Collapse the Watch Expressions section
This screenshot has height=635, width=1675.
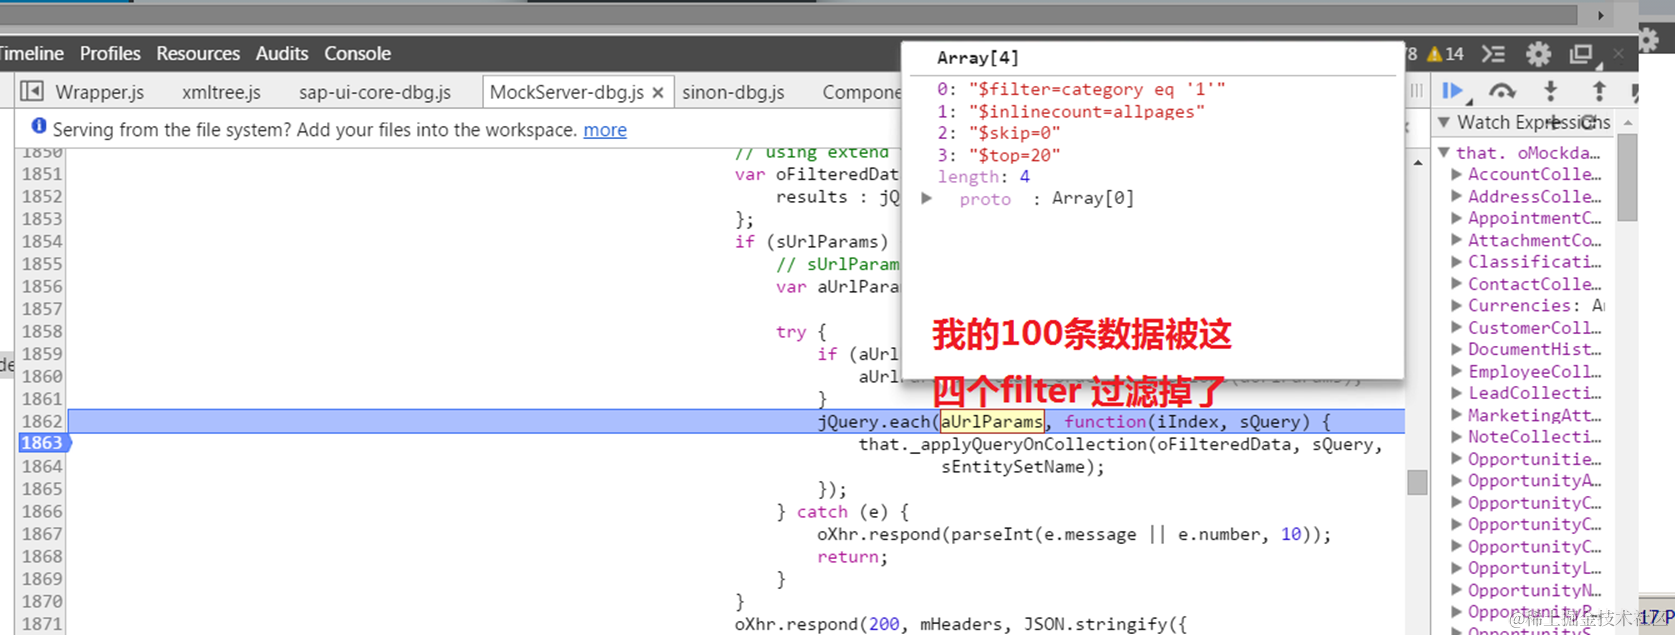(x=1444, y=122)
